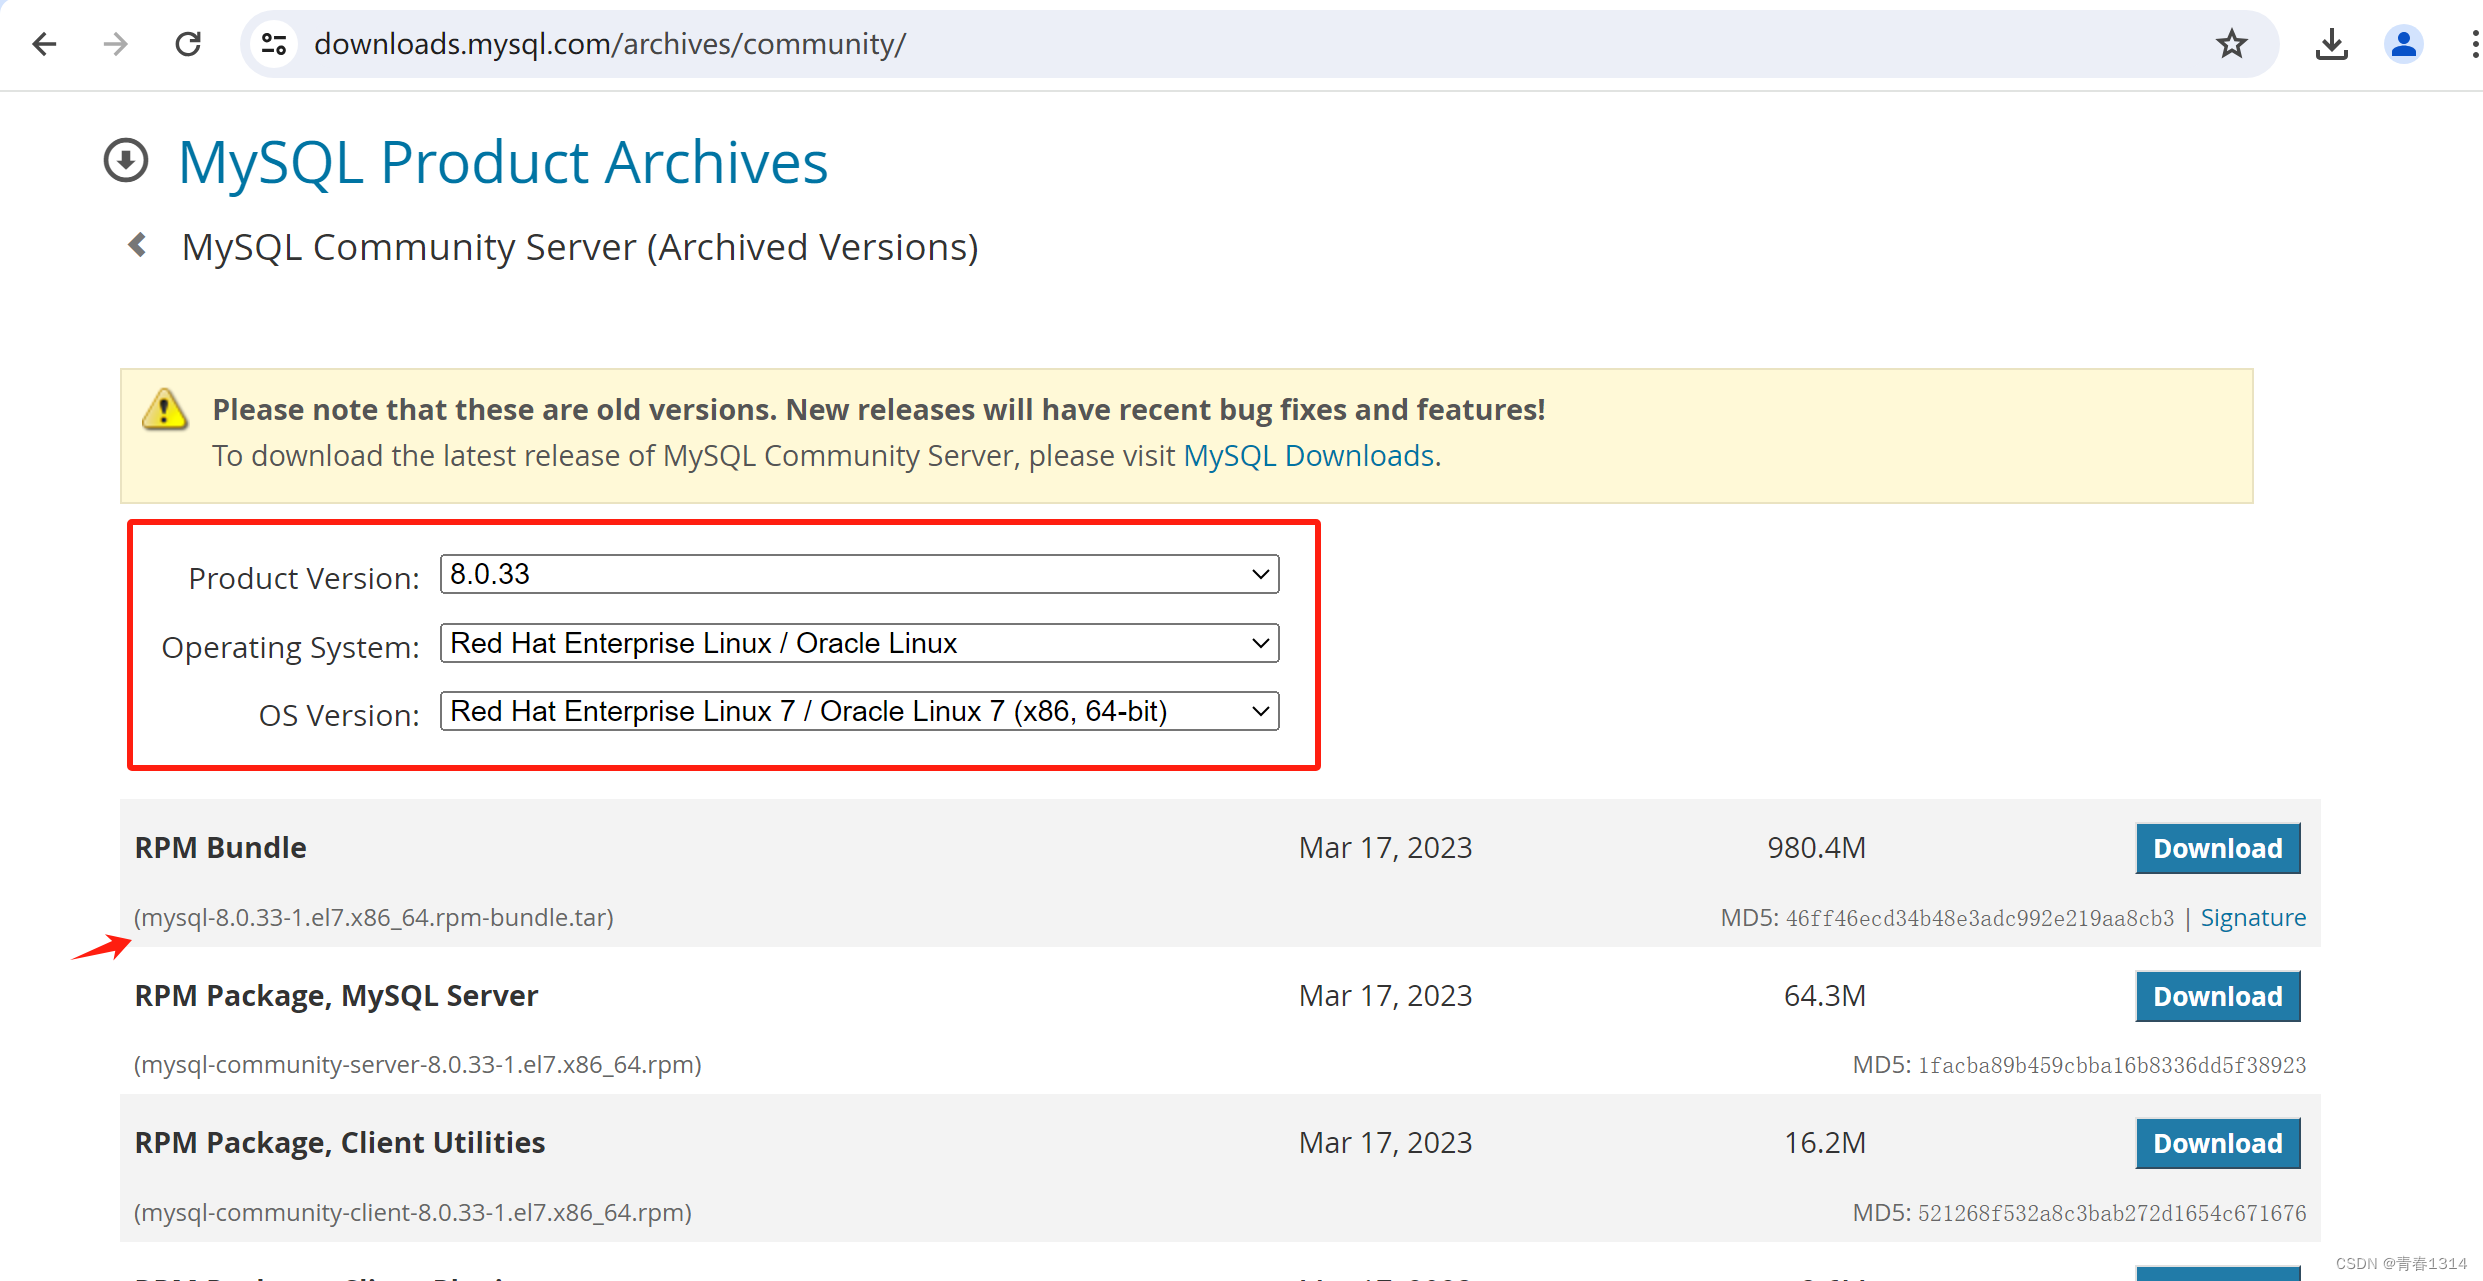2483x1281 pixels.
Task: Click the page reload icon
Action: [x=188, y=44]
